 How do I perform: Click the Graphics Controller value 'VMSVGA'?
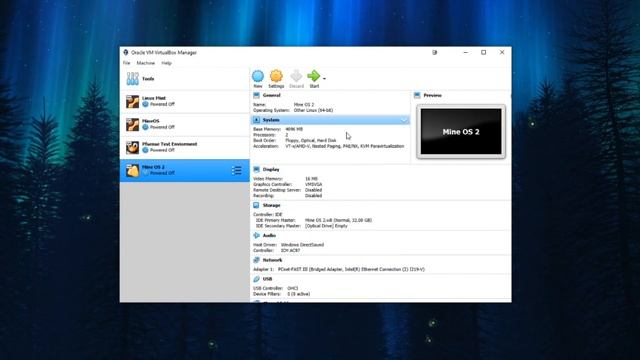[x=313, y=184]
